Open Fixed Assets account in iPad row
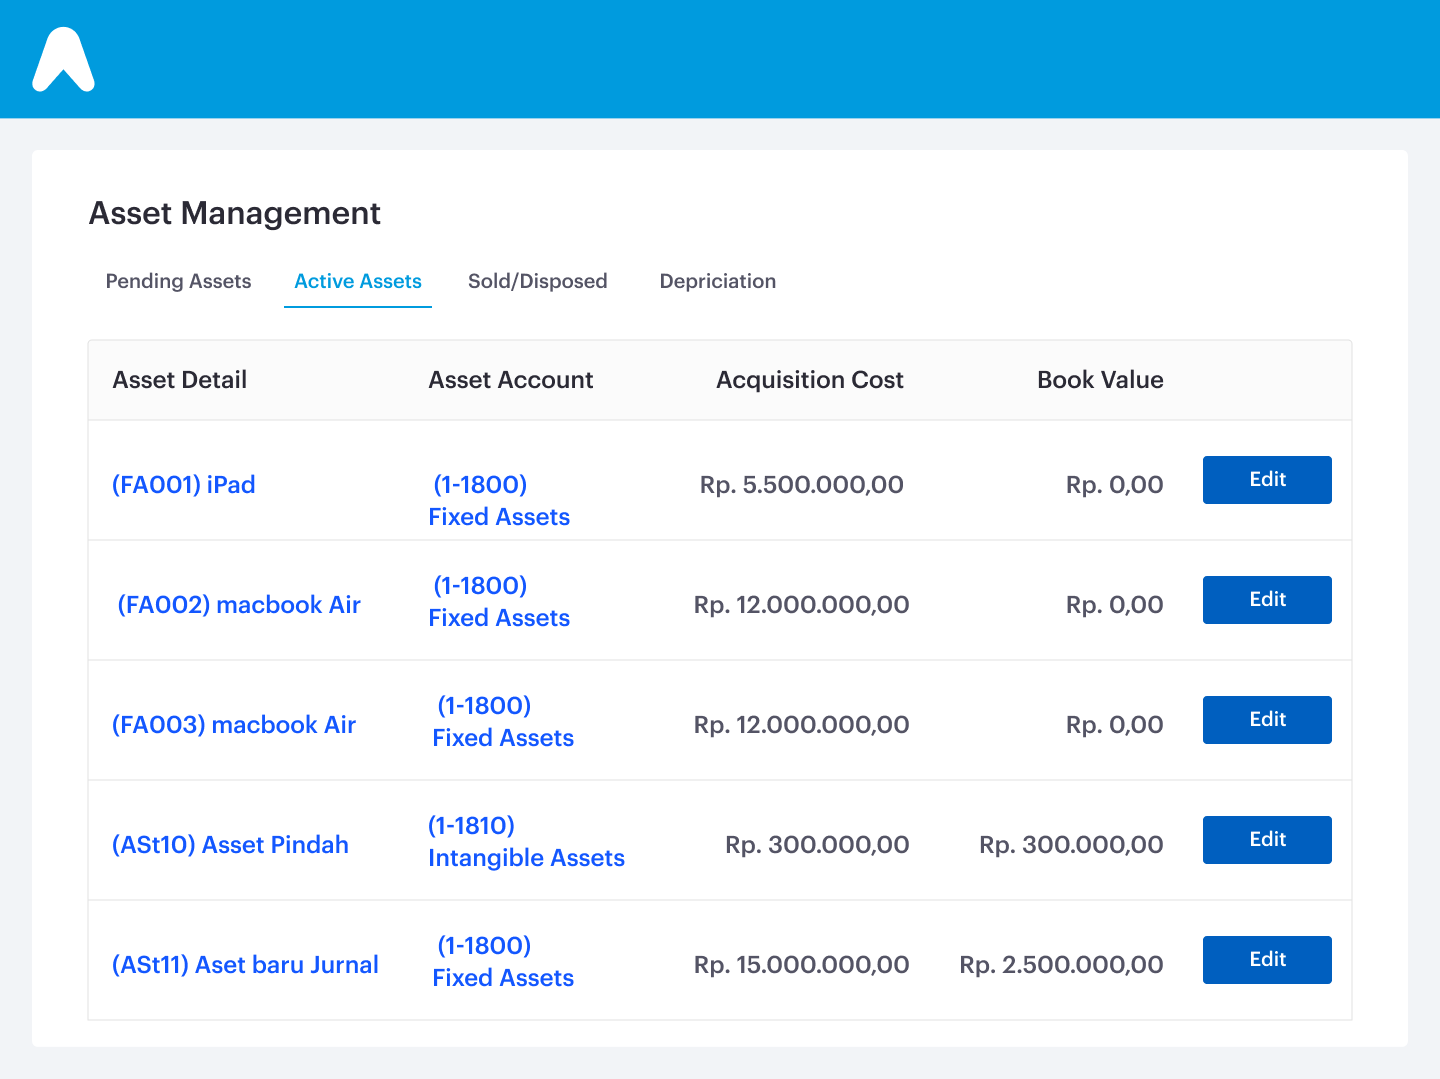This screenshot has width=1440, height=1079. point(499,501)
